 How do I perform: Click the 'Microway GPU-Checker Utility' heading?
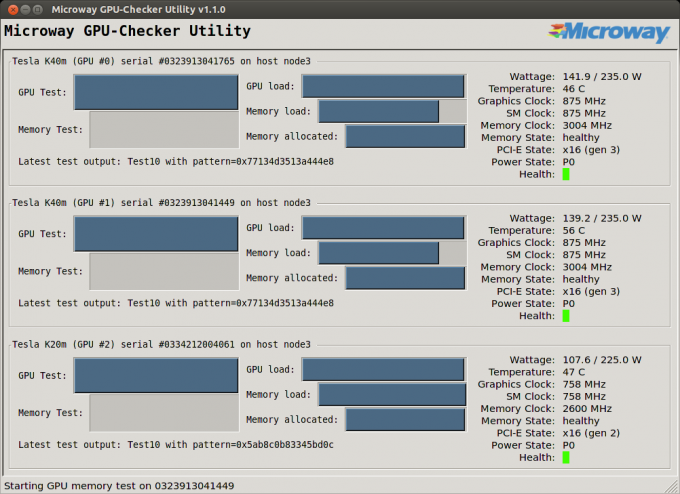(128, 31)
